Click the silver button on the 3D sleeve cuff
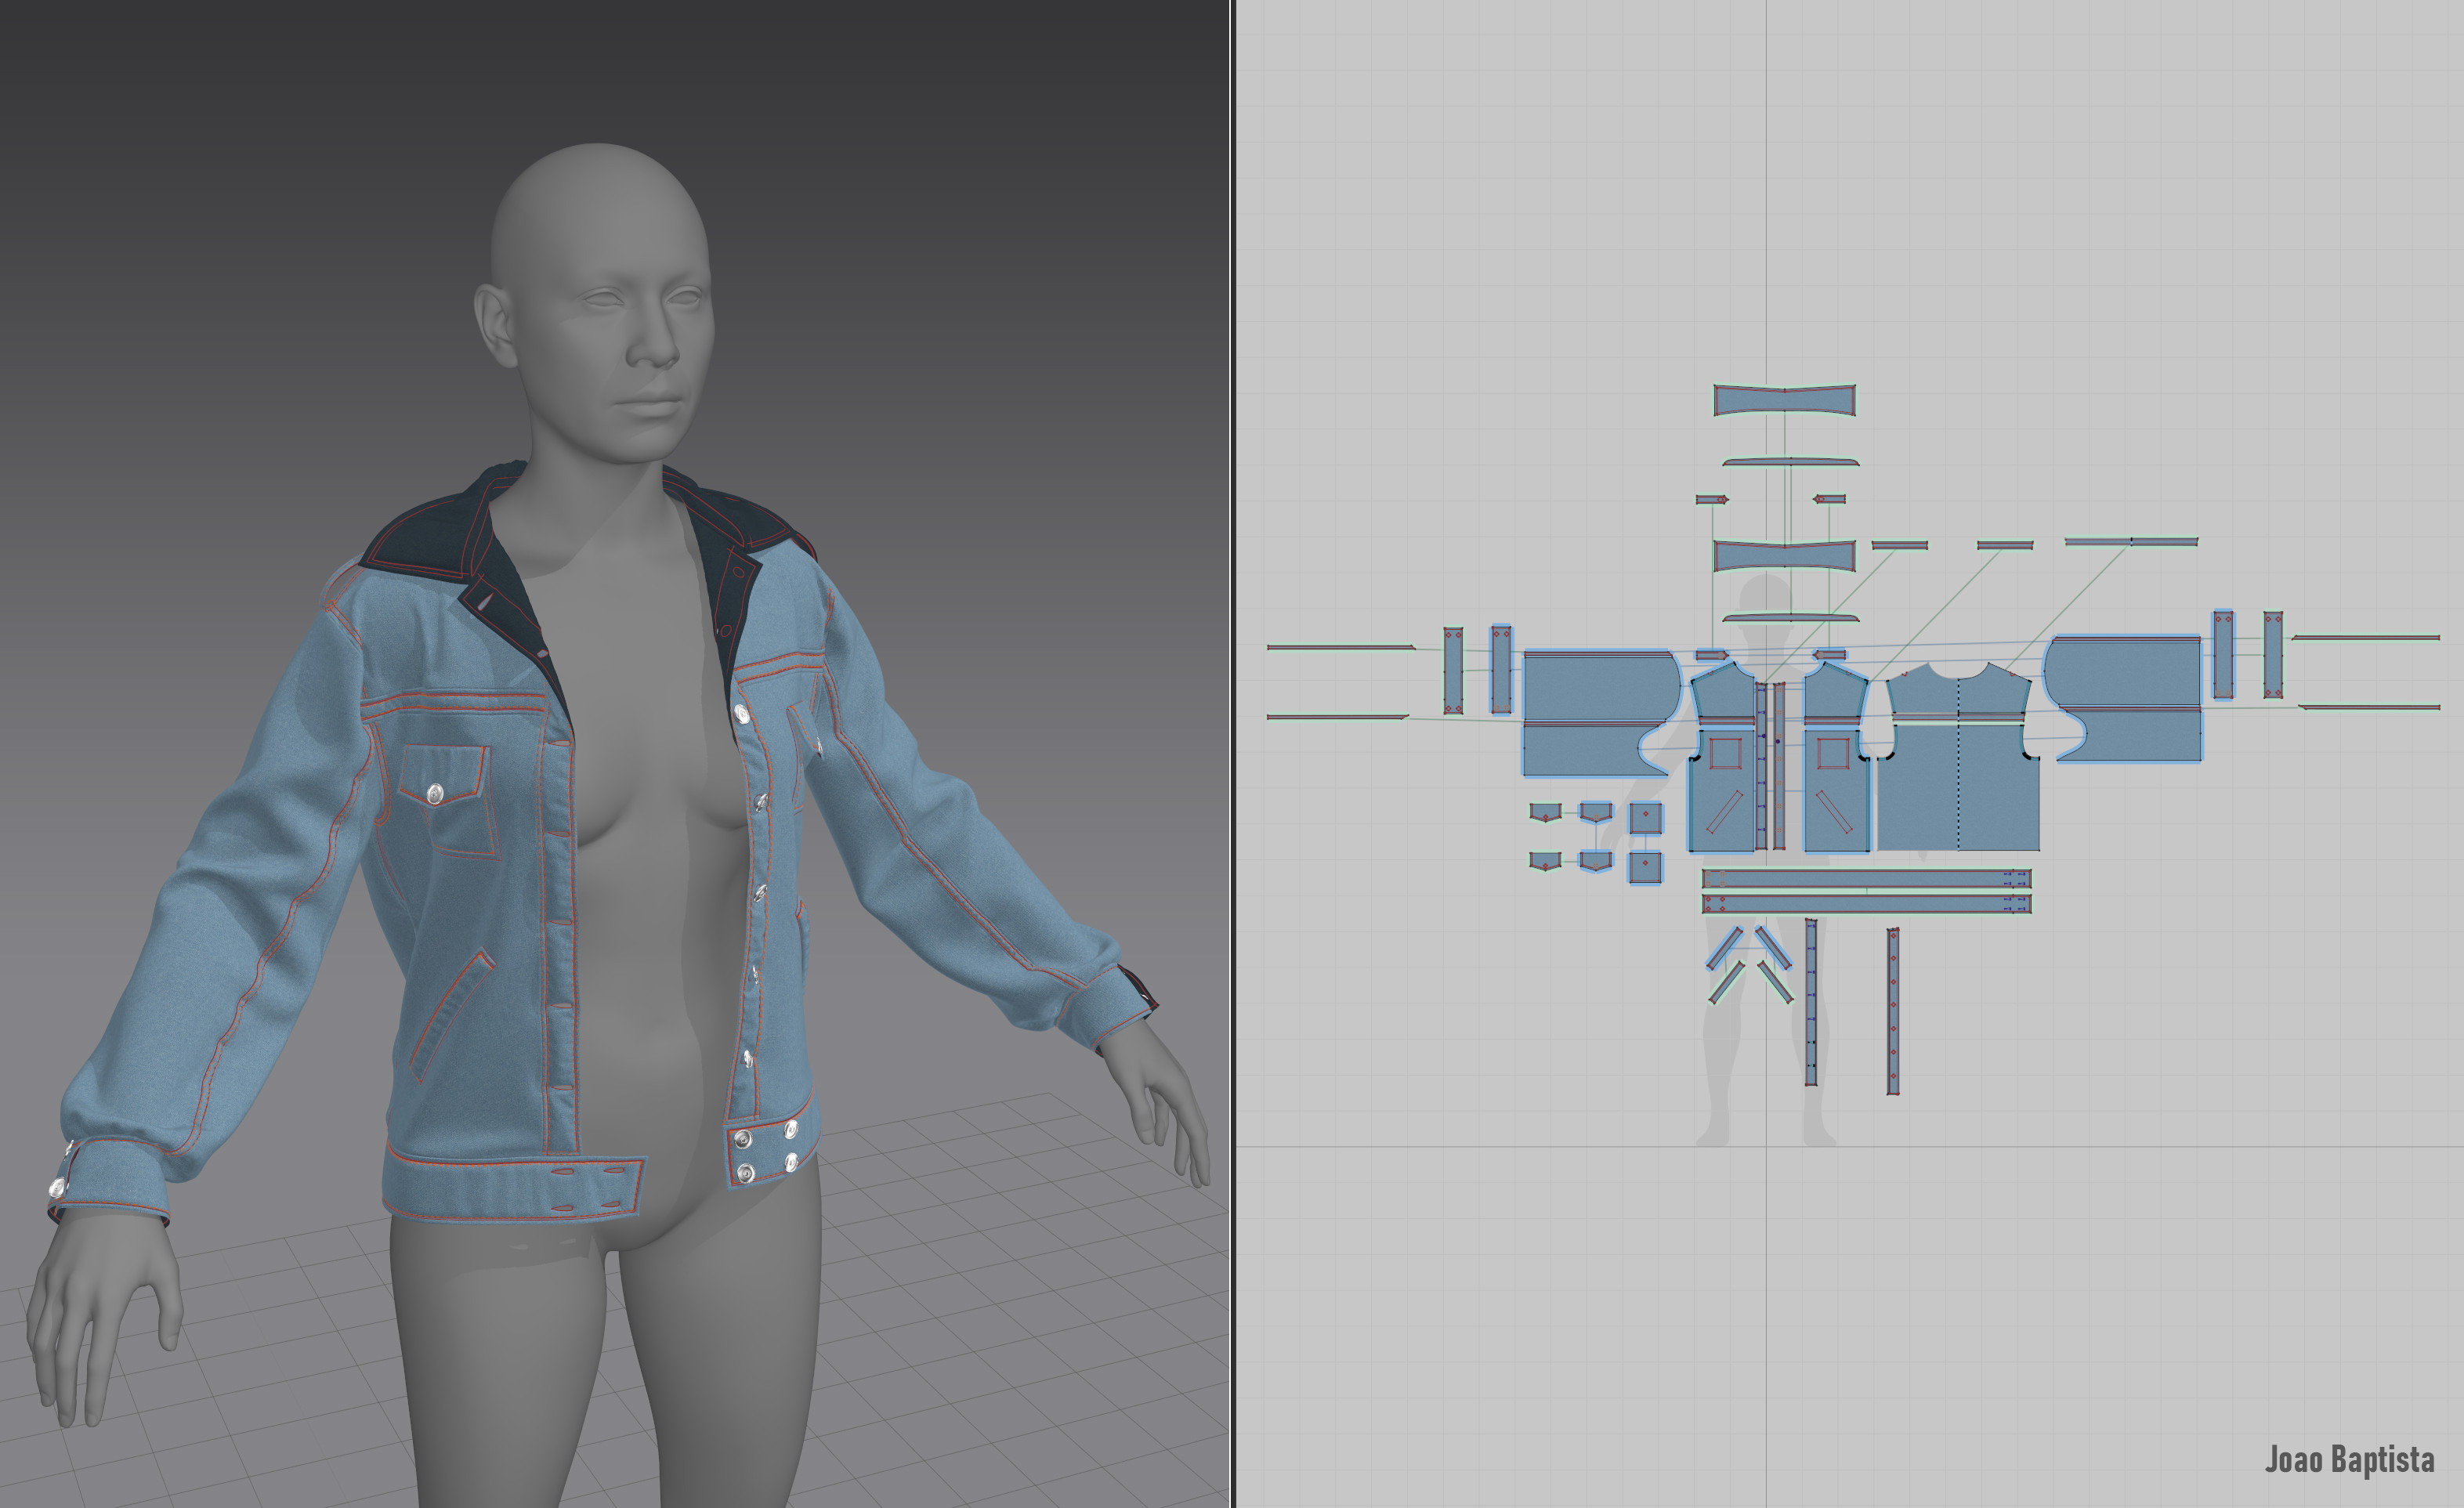The width and height of the screenshot is (2464, 1508). point(57,1187)
